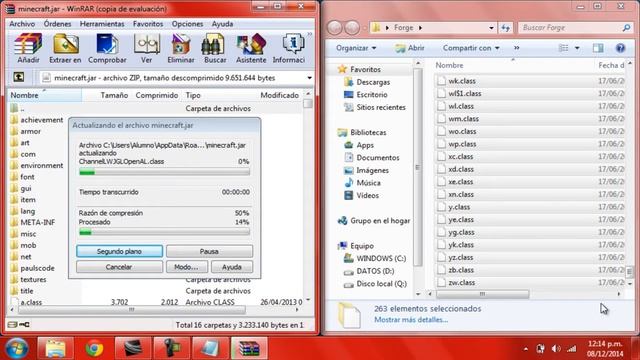640x360 pixels.
Task: Select Grupo en el hogar
Action: (373, 221)
